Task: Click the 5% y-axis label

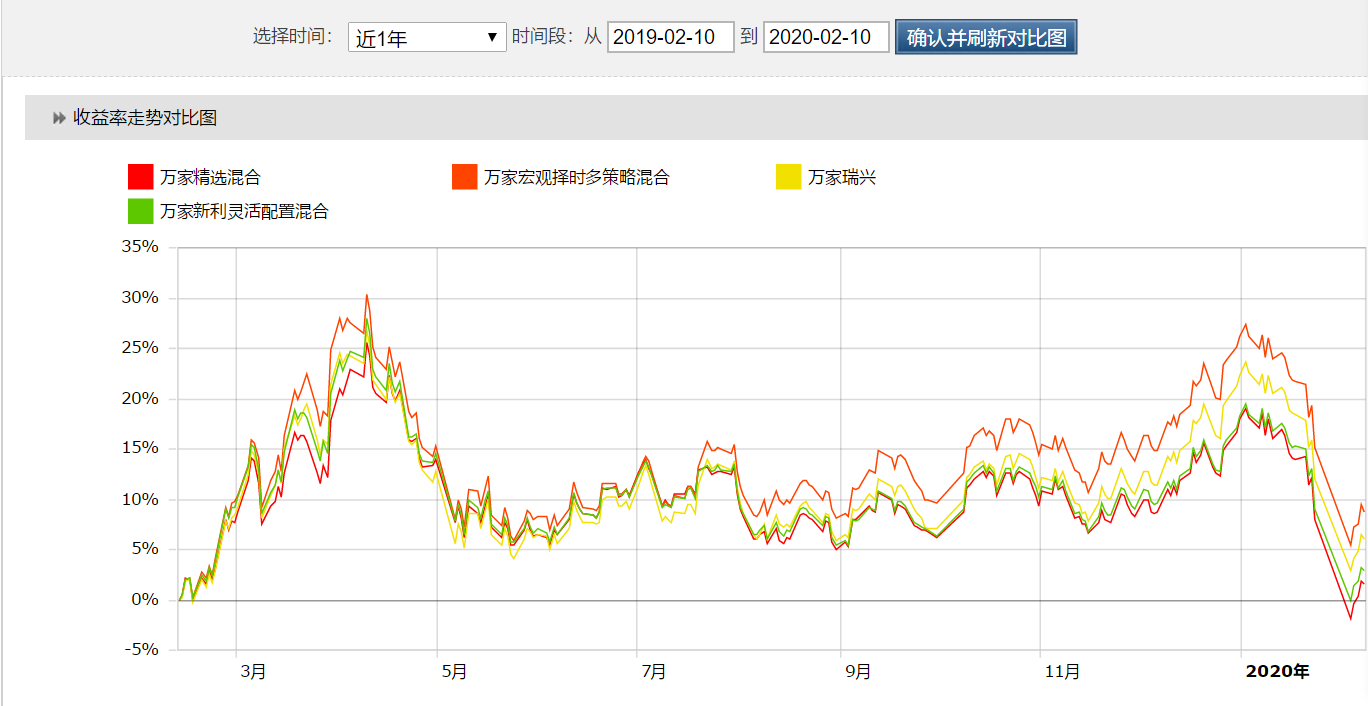Action: pos(145,548)
